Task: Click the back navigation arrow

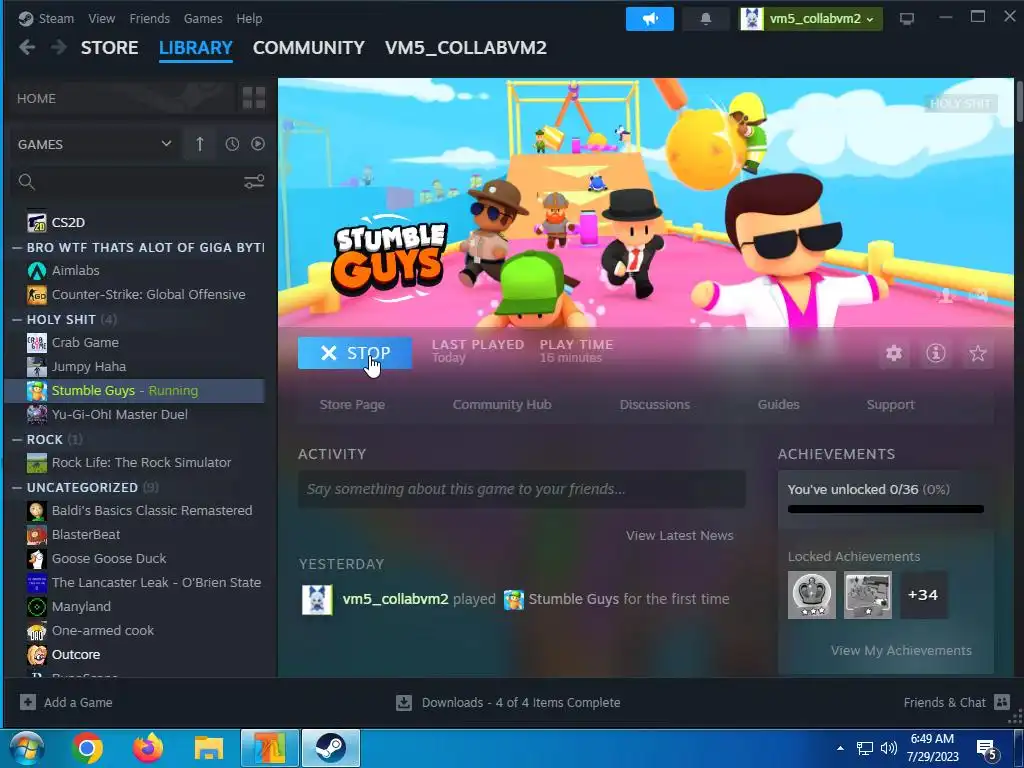Action: tap(27, 47)
